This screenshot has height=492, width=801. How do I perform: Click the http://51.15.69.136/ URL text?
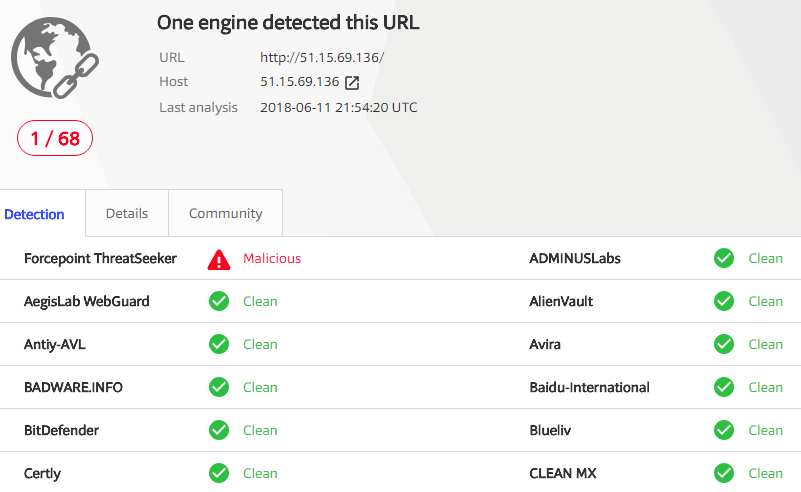[x=322, y=57]
